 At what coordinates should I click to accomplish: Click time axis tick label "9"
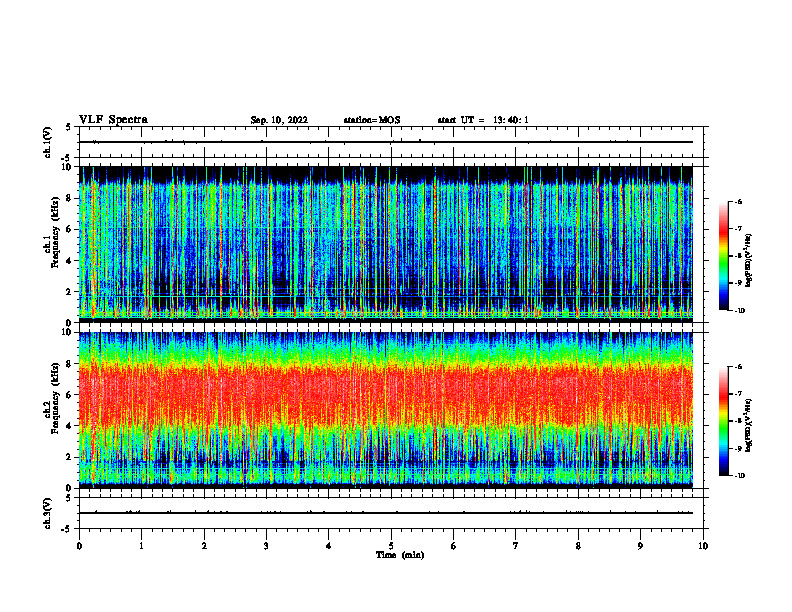[x=640, y=546]
